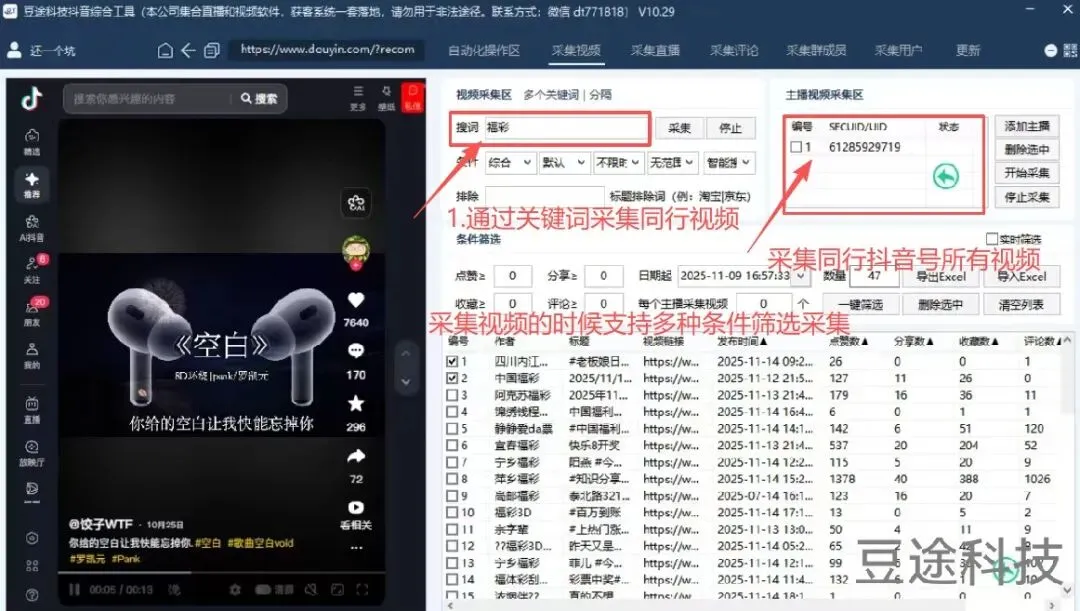Click the like heart icon on the video
Image resolution: width=1080 pixels, height=611 pixels.
pyautogui.click(x=355, y=298)
